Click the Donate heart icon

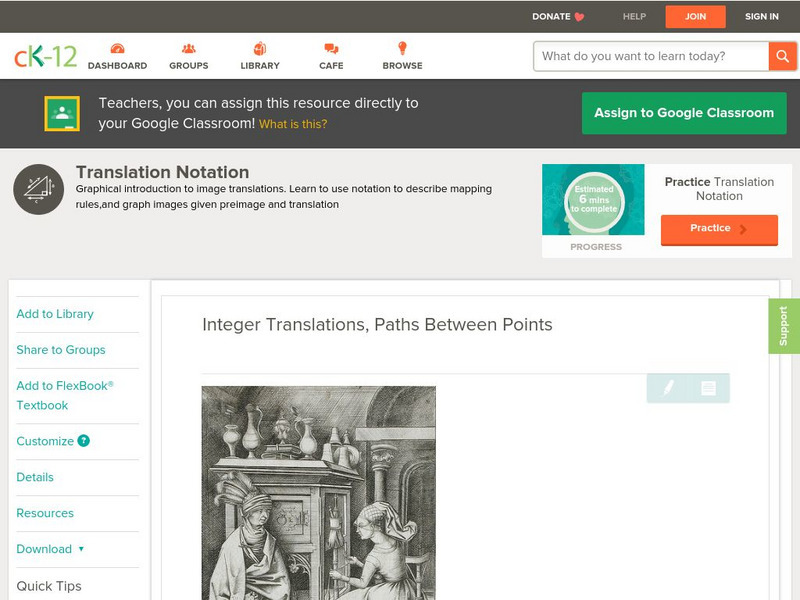tap(579, 17)
